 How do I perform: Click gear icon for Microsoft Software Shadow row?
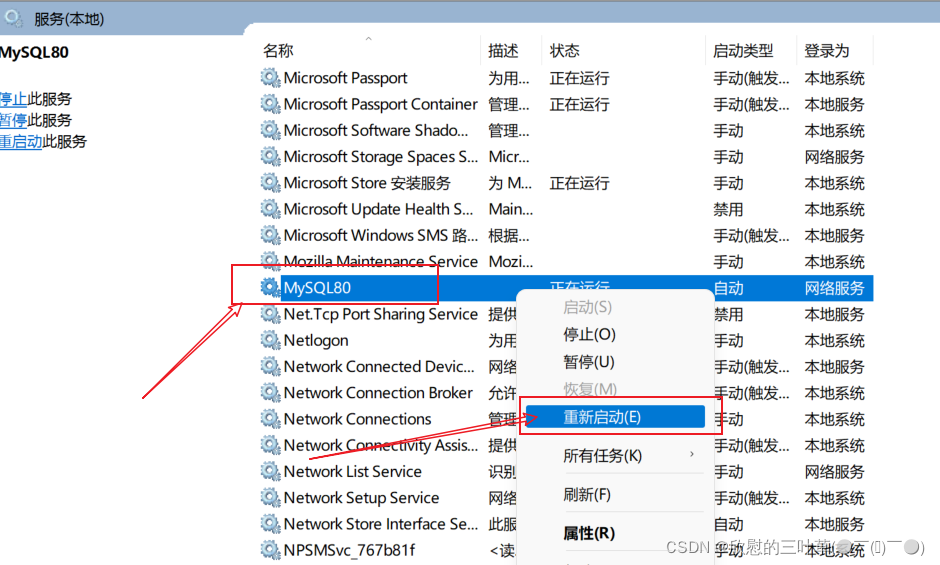(270, 130)
